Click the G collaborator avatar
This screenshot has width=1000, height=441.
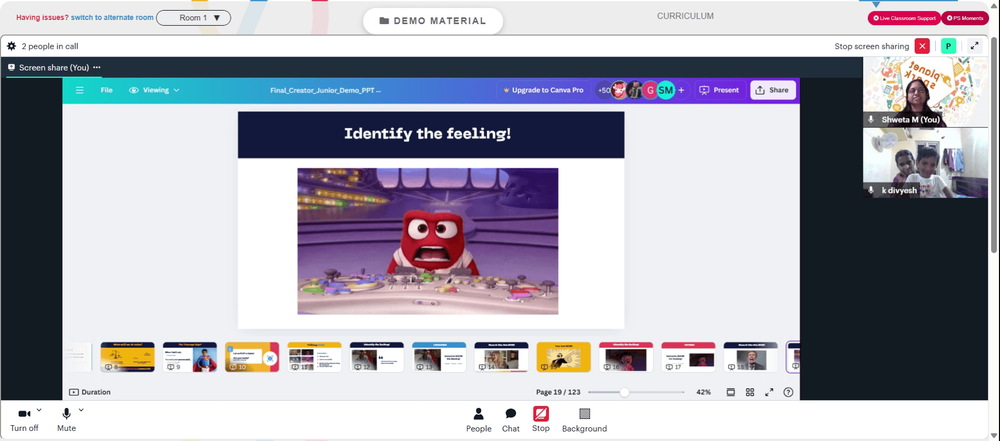coord(650,90)
